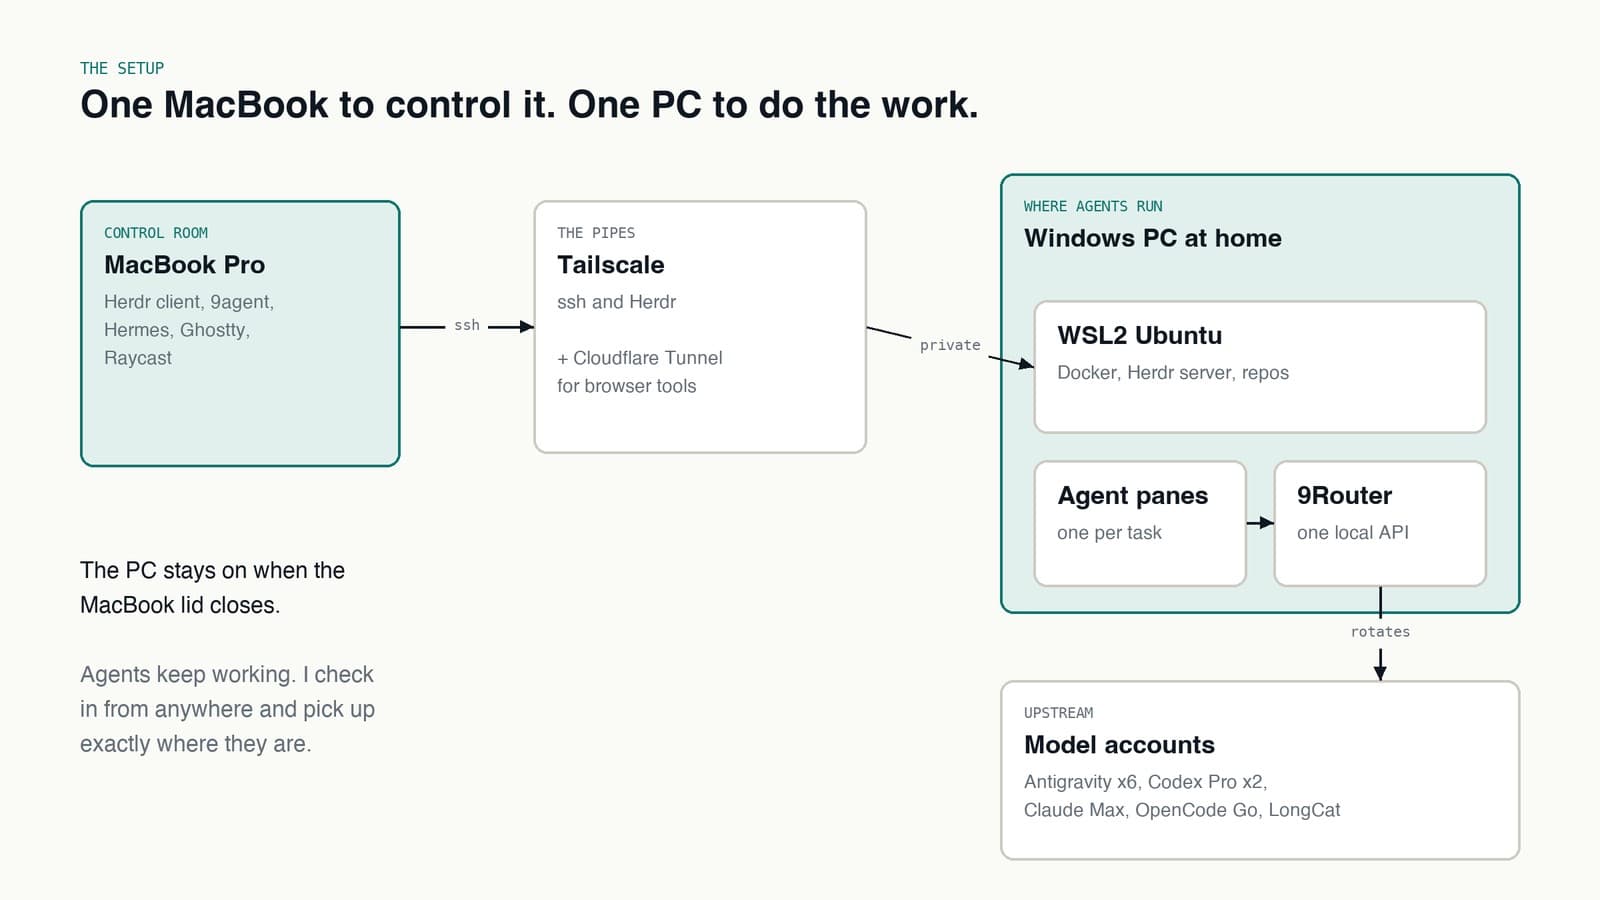Viewport: 1600px width, 900px height.
Task: Click the 'MacBook lid closes.' line
Action: pos(180,605)
